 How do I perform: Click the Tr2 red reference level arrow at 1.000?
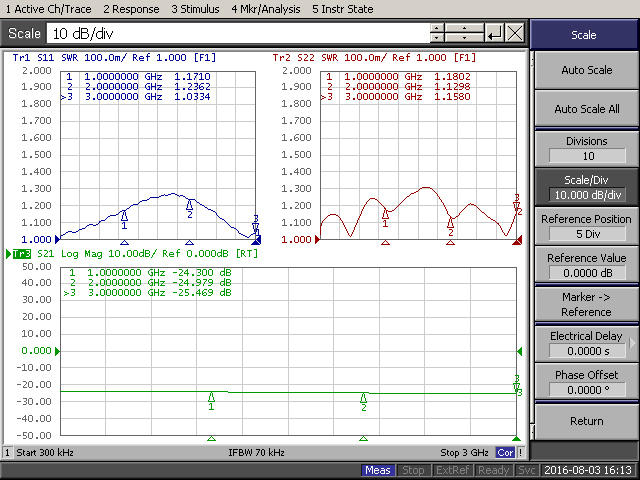coord(317,240)
